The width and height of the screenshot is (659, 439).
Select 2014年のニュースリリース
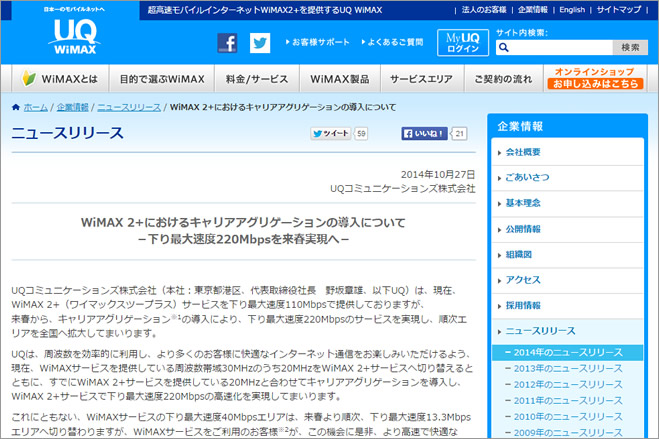567,352
